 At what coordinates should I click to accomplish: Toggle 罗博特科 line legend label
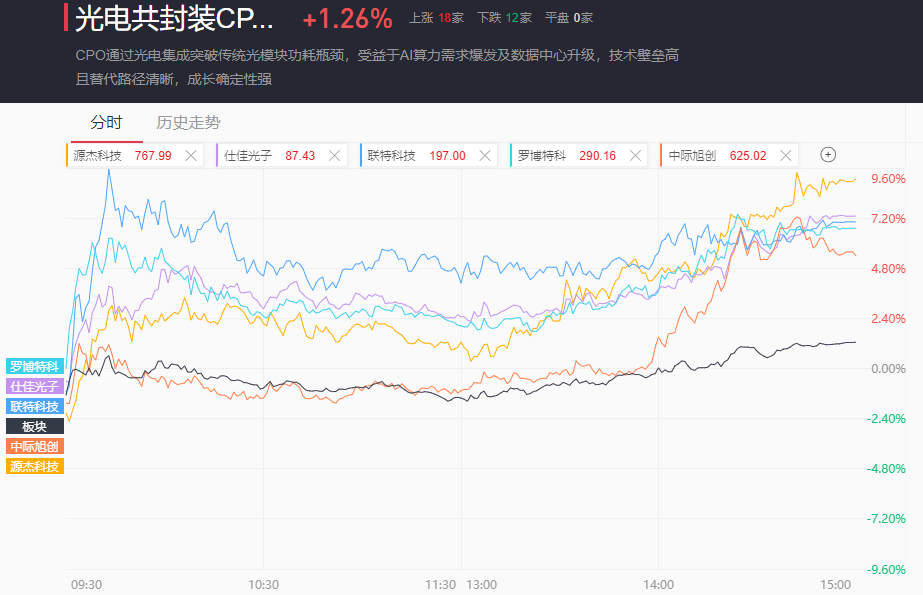click(35, 366)
